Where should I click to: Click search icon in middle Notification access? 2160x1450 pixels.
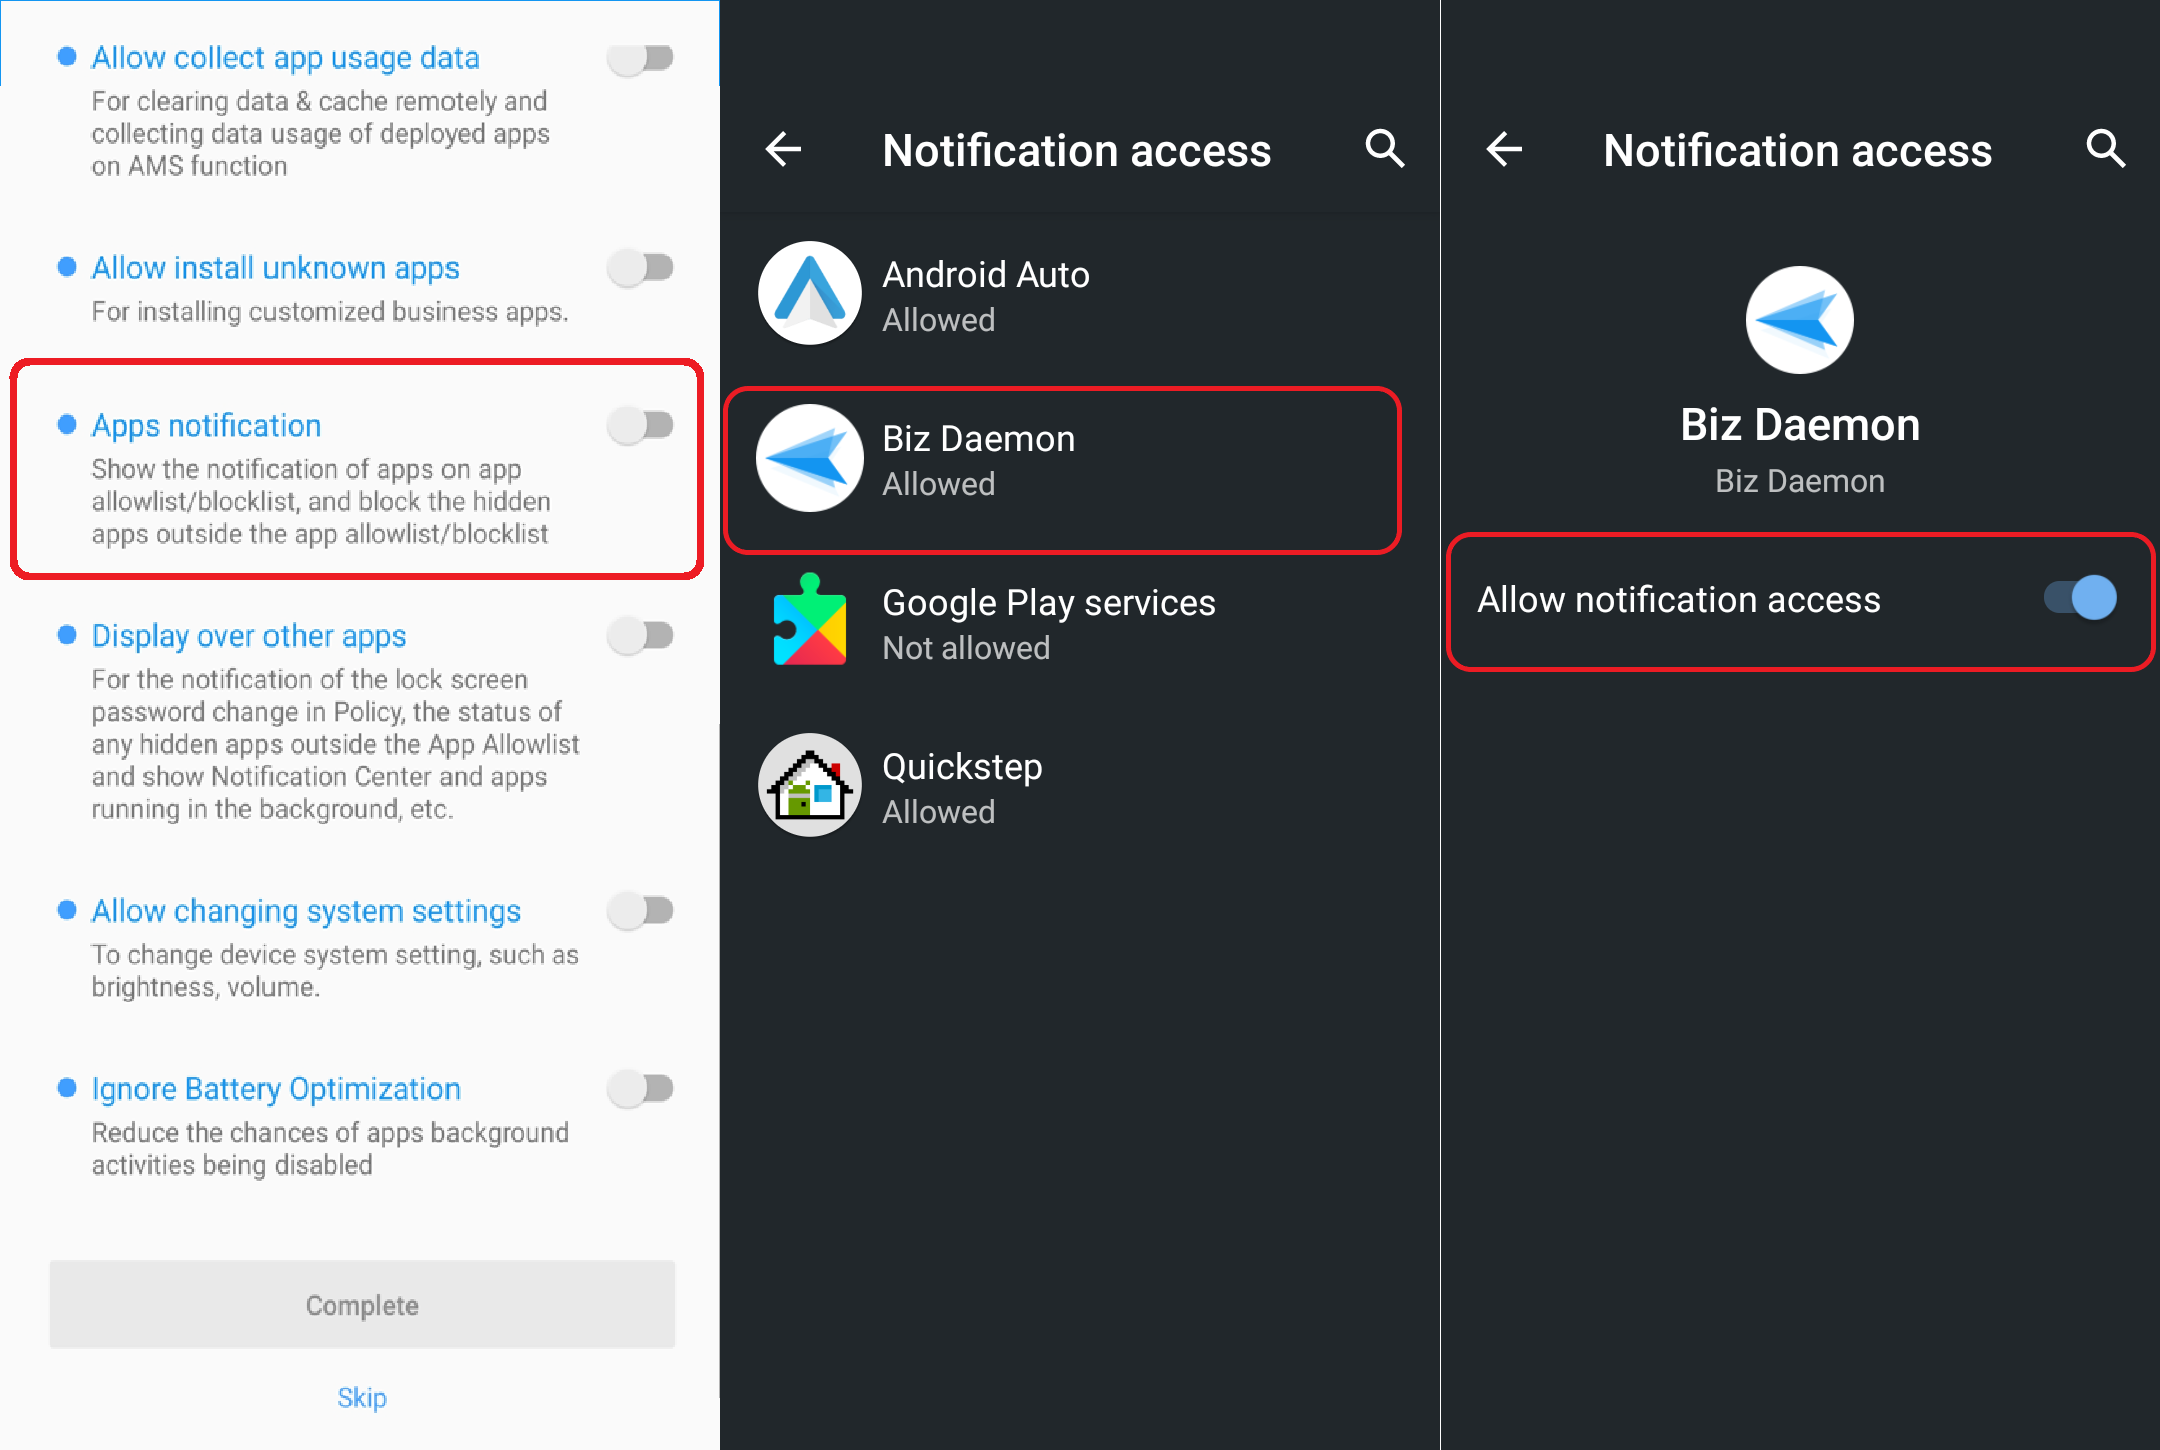[1385, 149]
